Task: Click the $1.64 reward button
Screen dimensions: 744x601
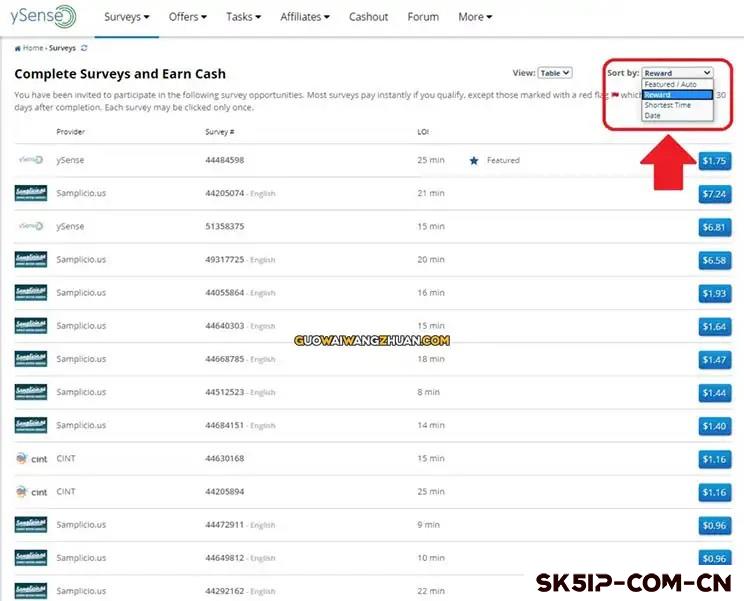Action: click(715, 327)
